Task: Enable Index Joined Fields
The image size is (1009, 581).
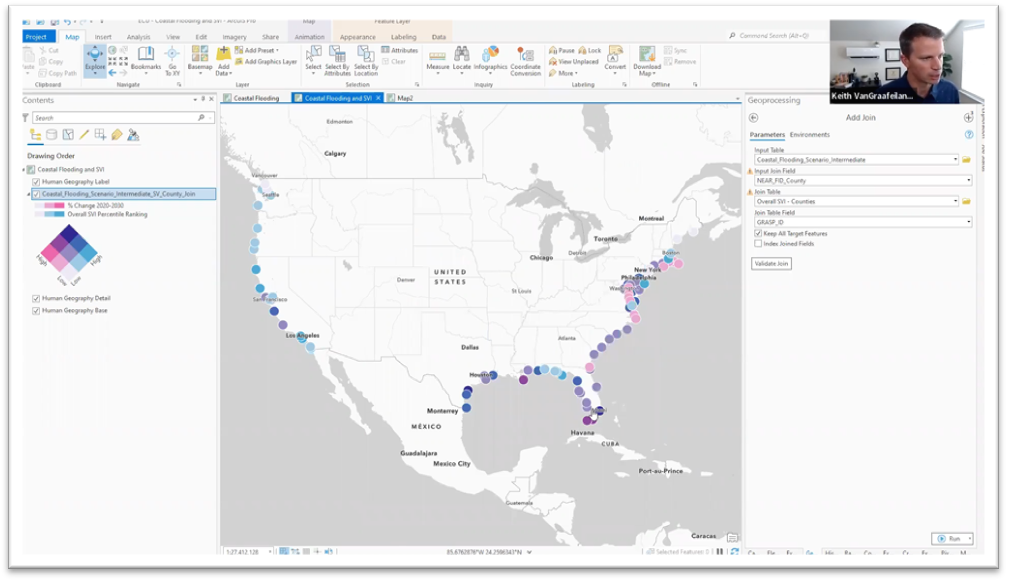Action: 757,244
